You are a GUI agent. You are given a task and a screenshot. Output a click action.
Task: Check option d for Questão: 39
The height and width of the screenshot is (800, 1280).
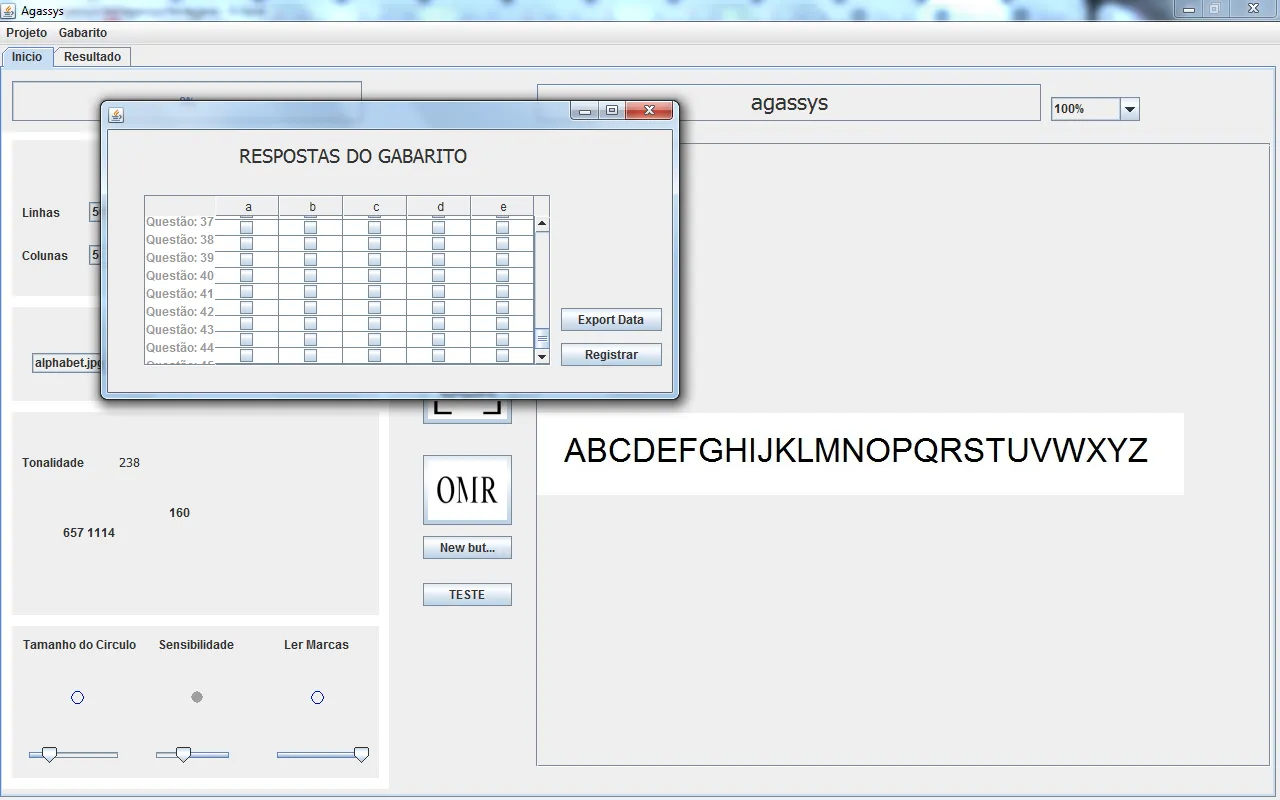(439, 260)
